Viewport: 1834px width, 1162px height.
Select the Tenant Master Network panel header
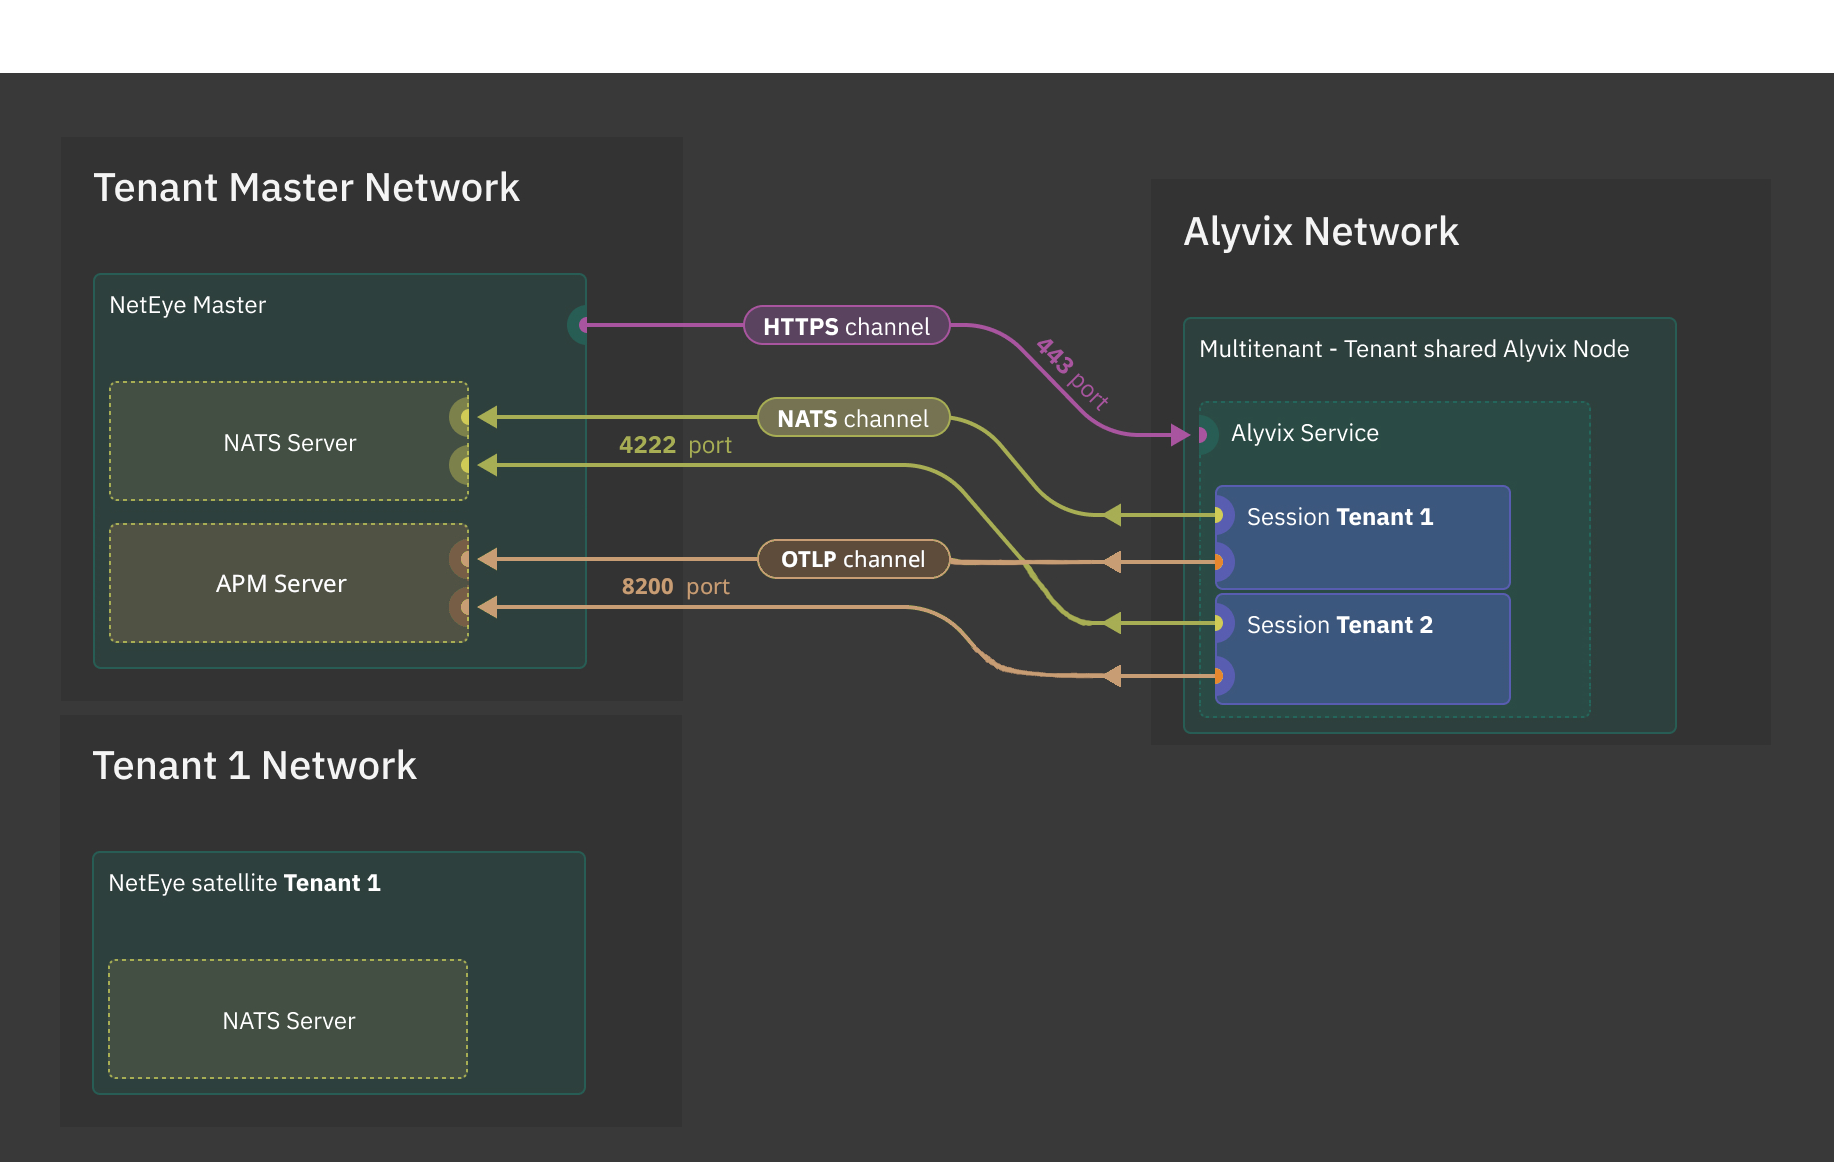tap(307, 187)
